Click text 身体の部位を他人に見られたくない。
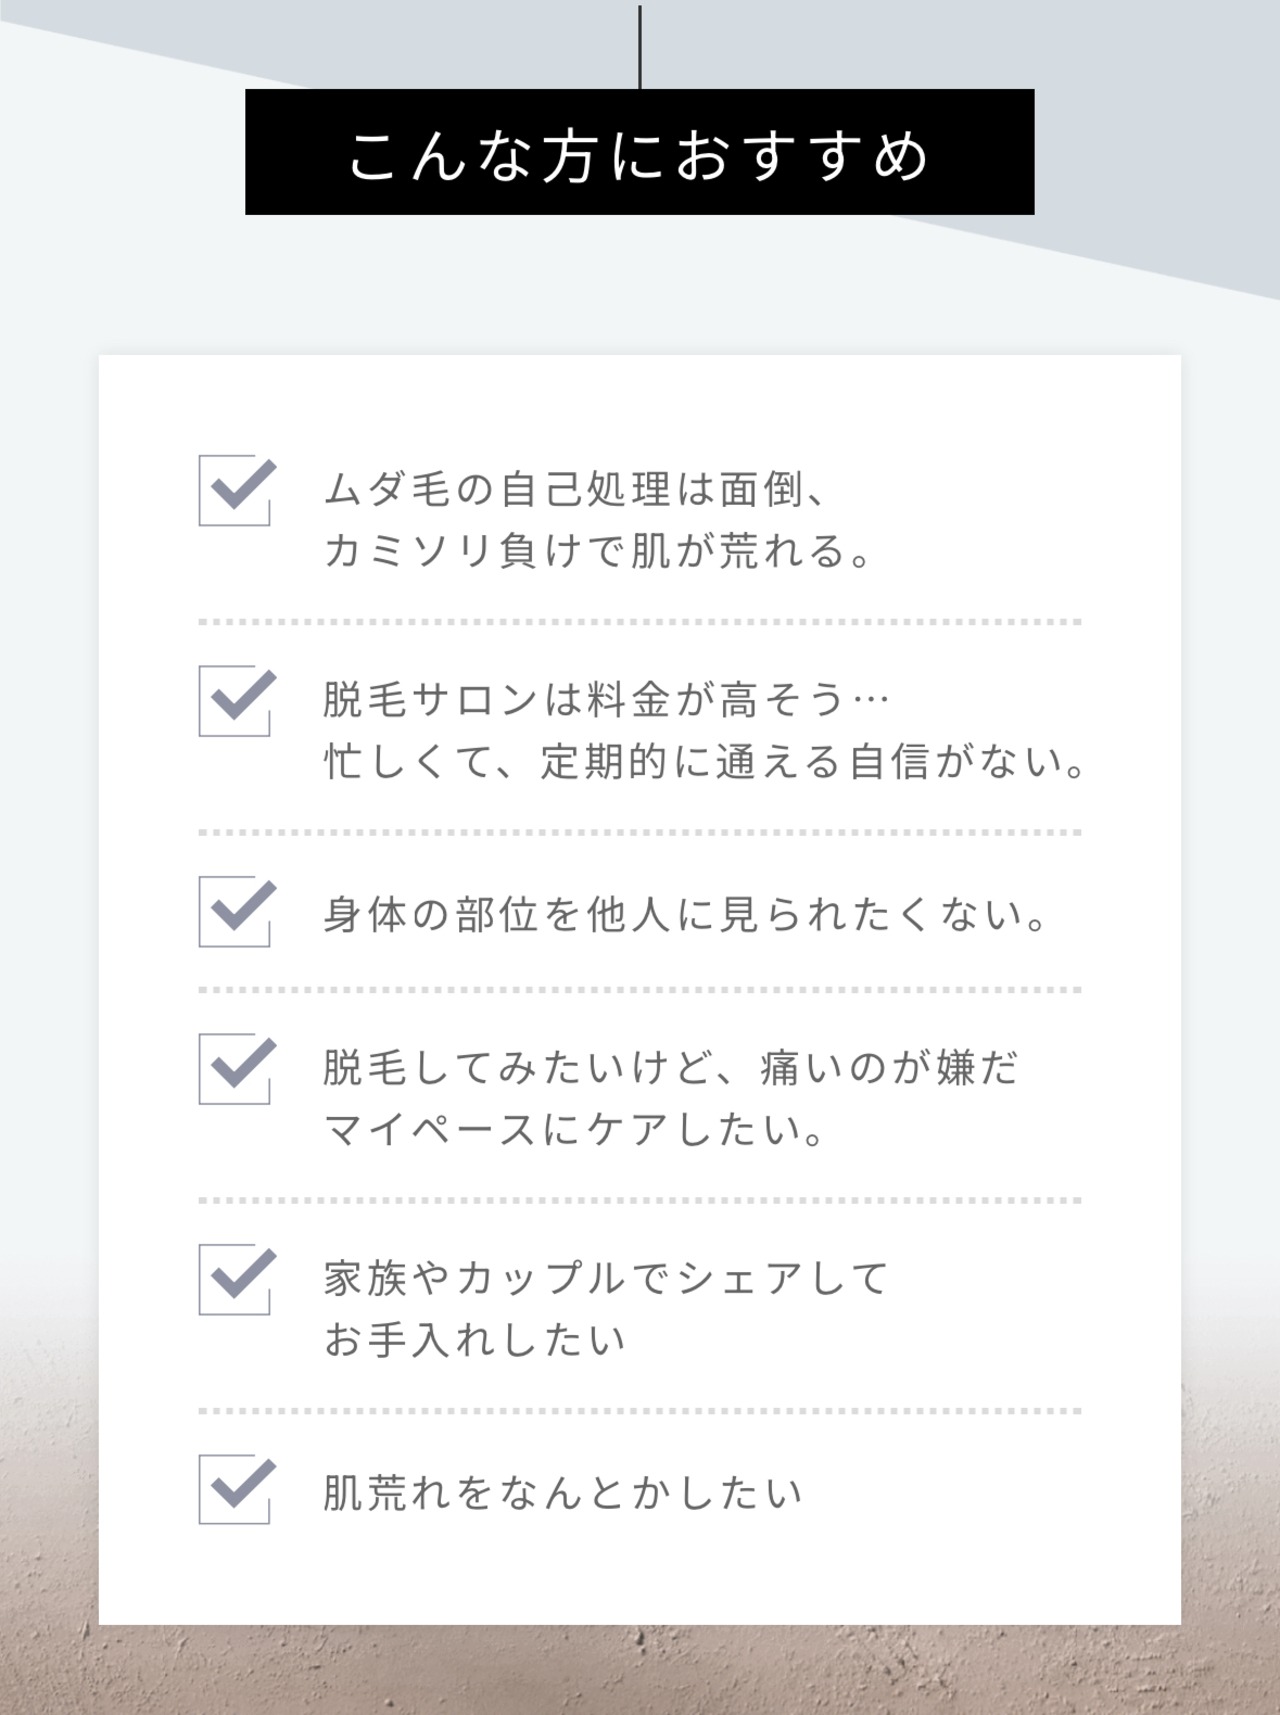Image resolution: width=1280 pixels, height=1715 pixels. click(x=684, y=915)
